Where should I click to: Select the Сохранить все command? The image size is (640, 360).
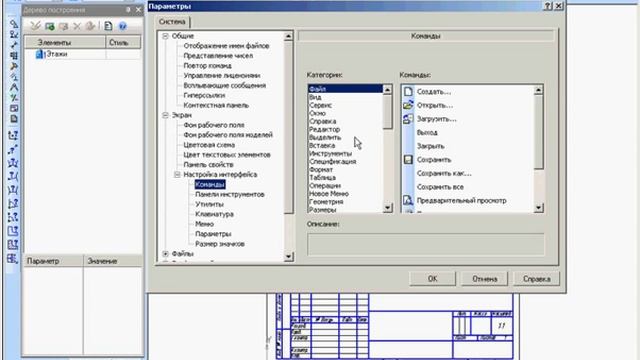click(x=440, y=187)
